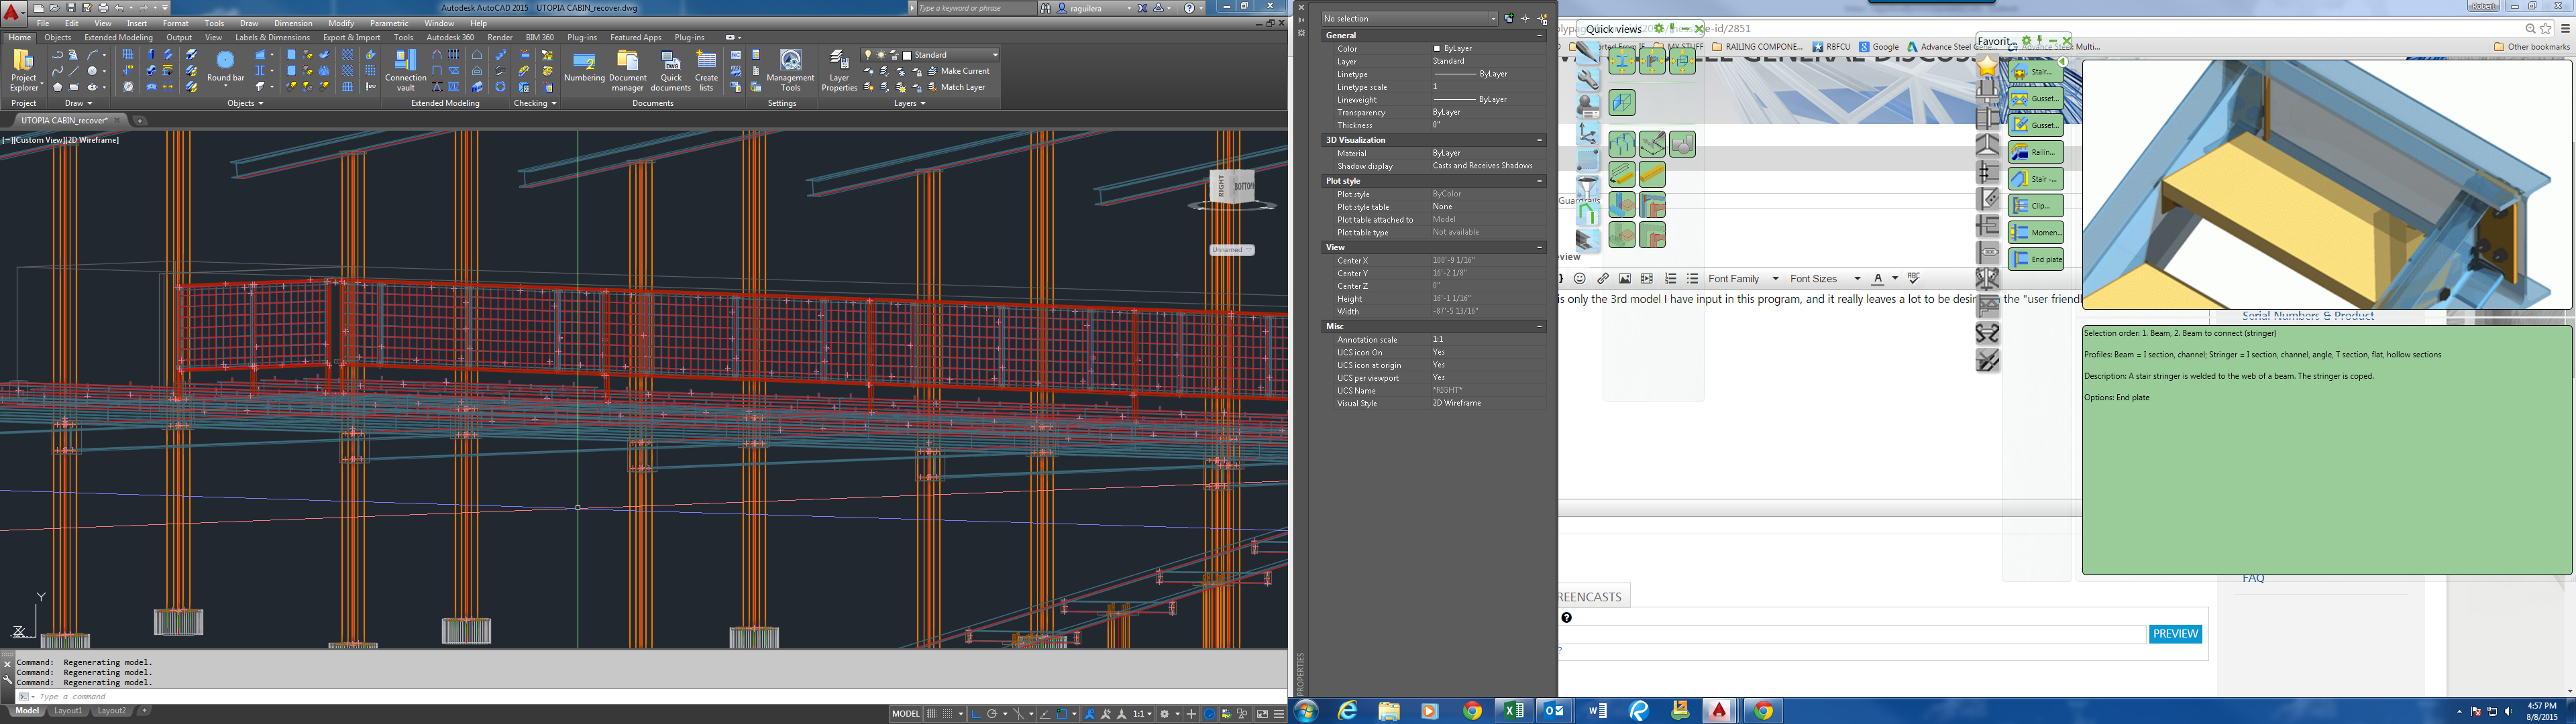Open the Extended Modeling ribbon tab
Image resolution: width=2576 pixels, height=724 pixels.
pos(118,38)
